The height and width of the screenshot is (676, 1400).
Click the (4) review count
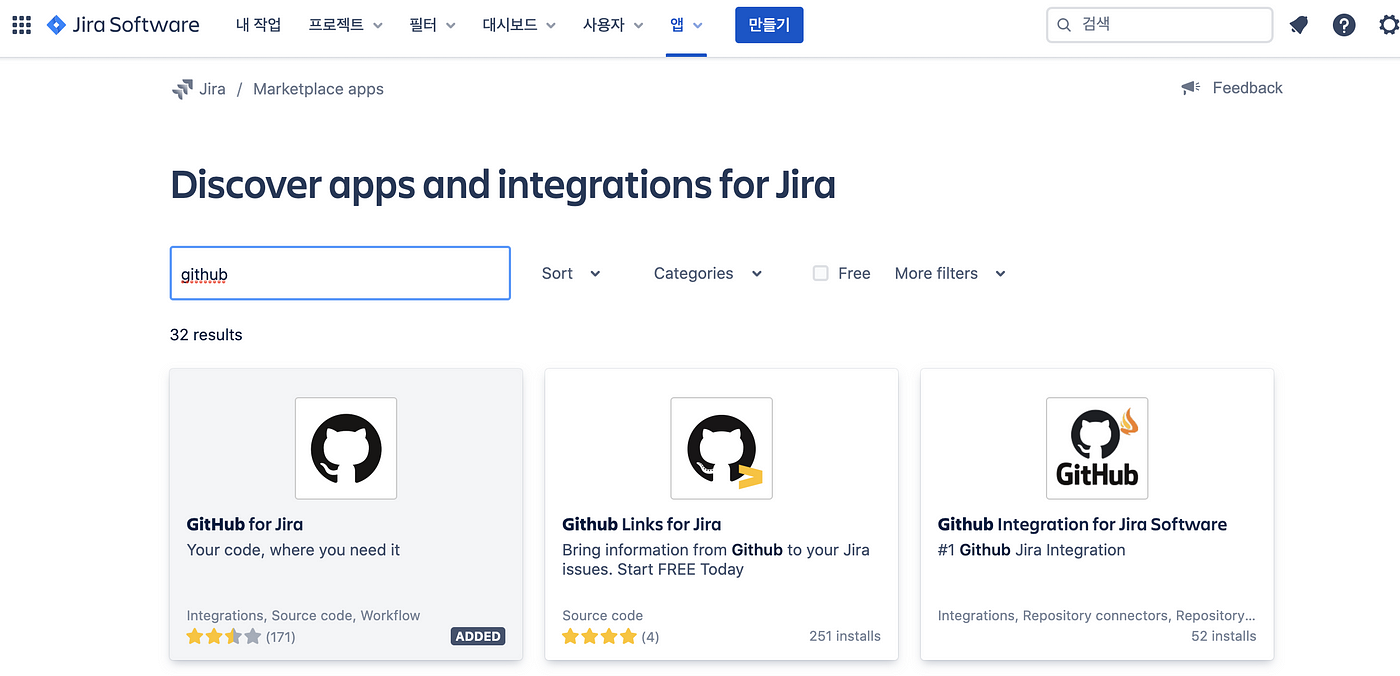click(x=650, y=636)
